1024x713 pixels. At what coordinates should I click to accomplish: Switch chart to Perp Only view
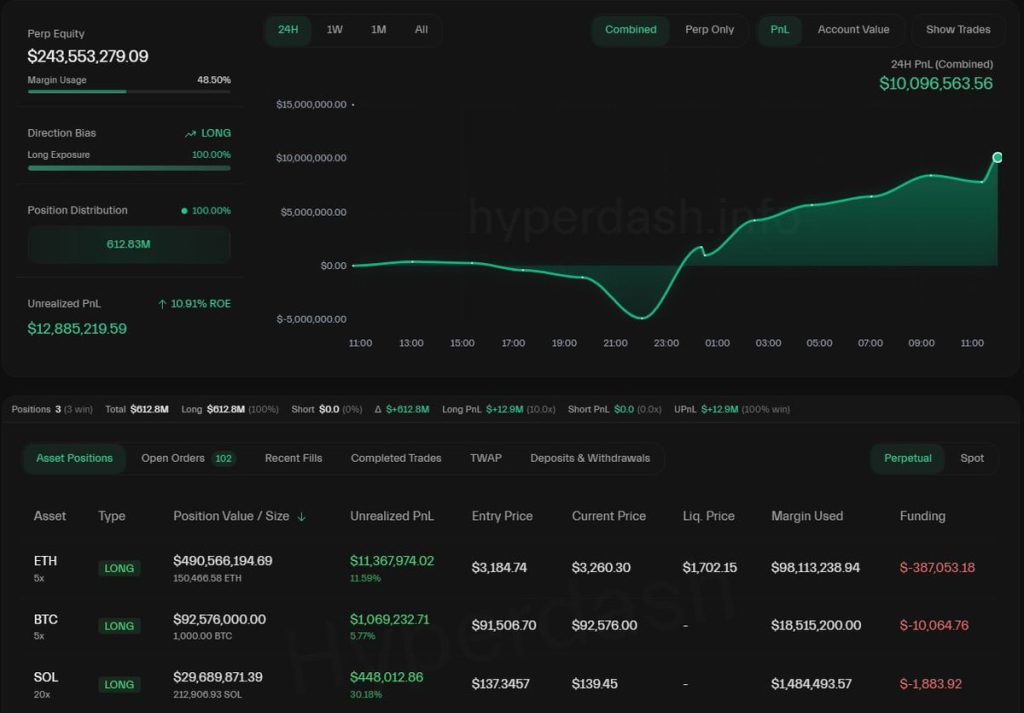710,30
